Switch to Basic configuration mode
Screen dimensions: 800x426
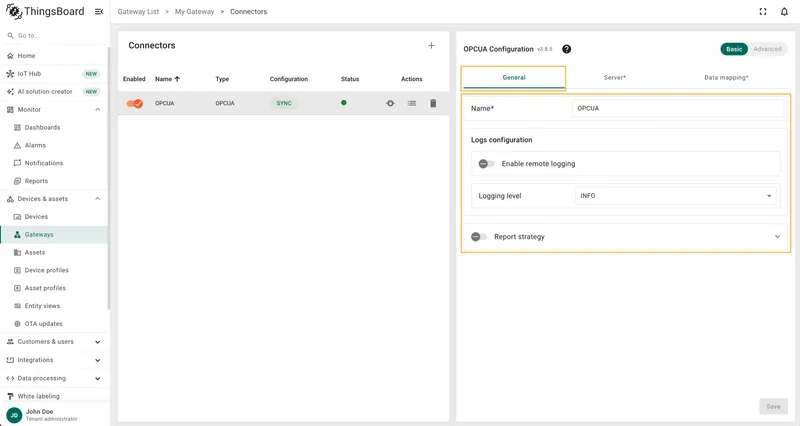click(734, 49)
